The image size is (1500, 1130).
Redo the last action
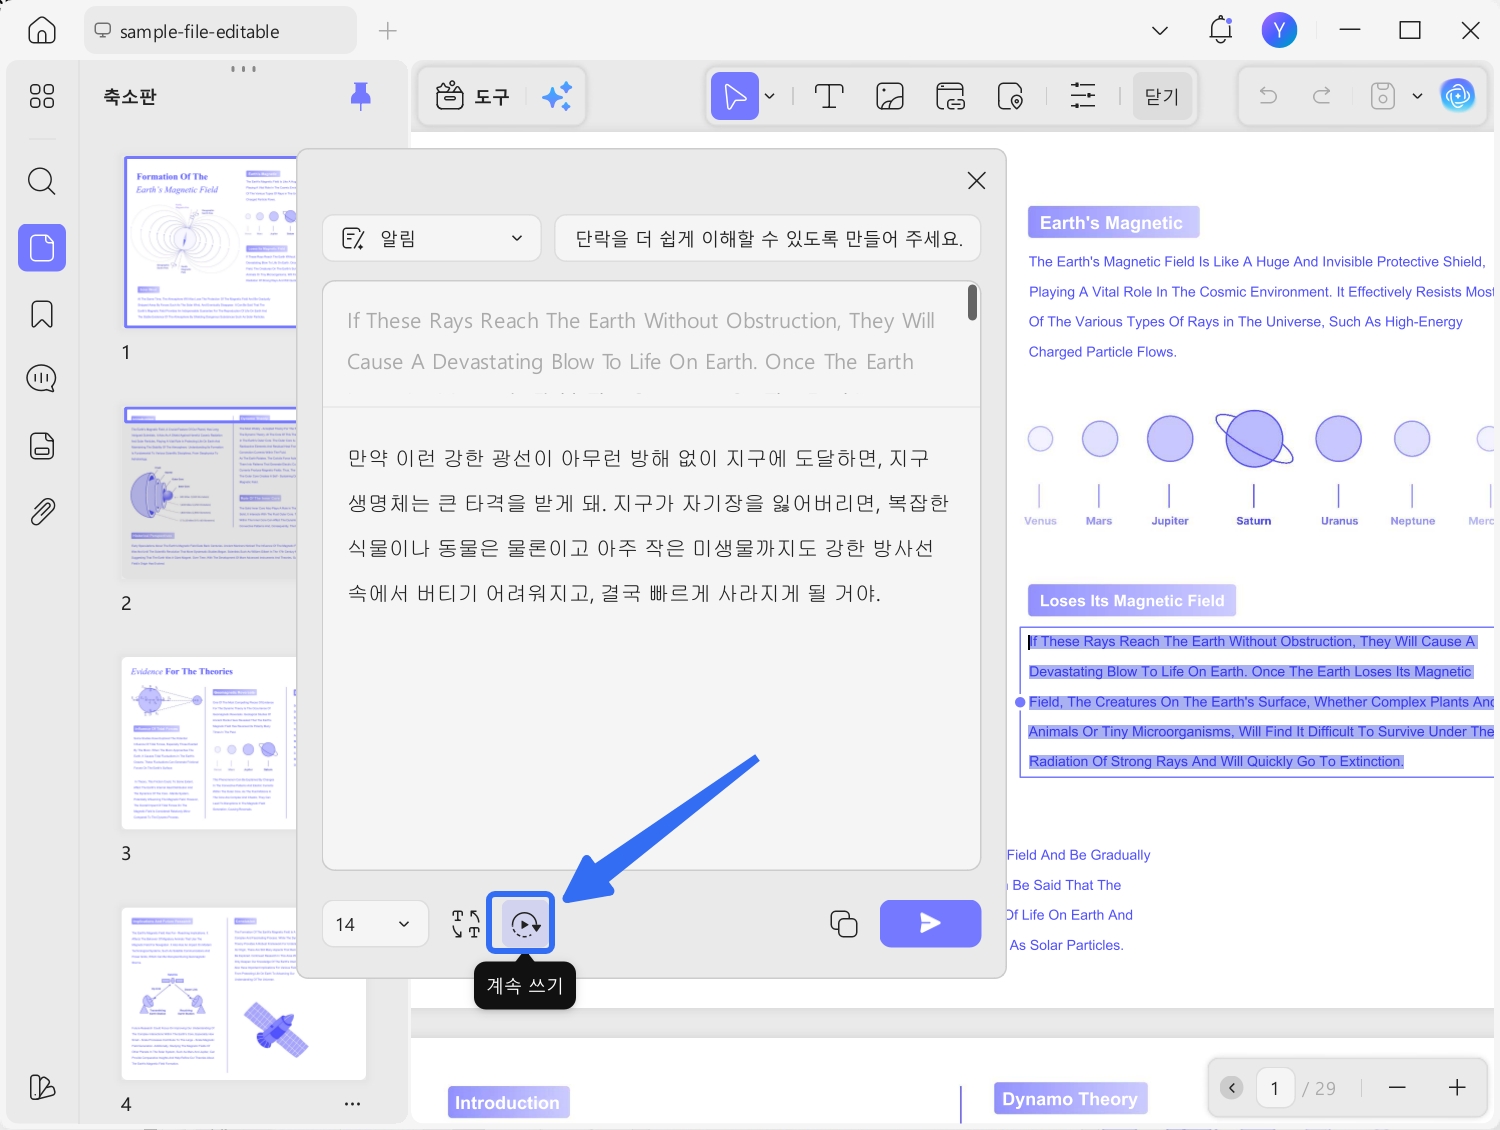[1322, 95]
